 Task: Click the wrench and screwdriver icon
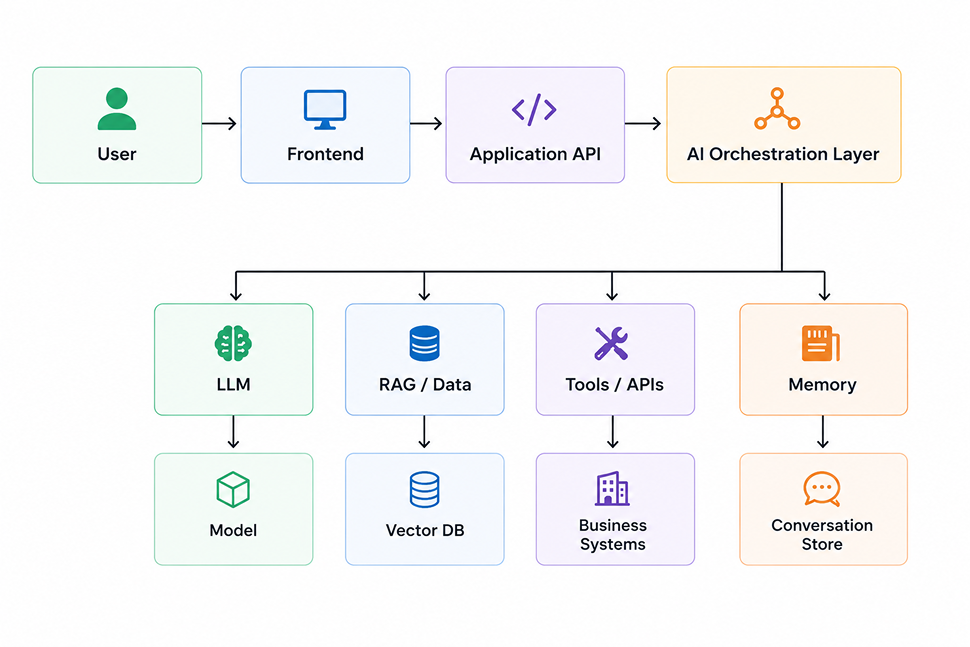click(x=611, y=343)
